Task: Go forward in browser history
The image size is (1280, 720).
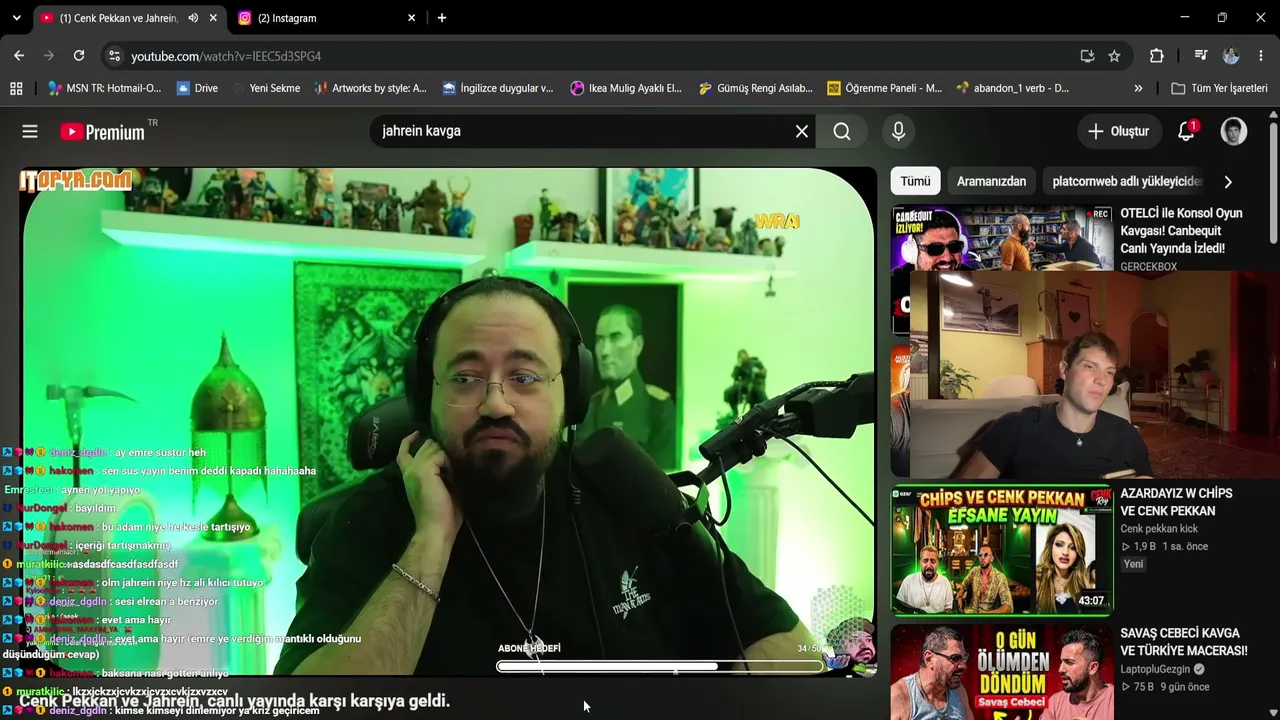Action: 49,56
